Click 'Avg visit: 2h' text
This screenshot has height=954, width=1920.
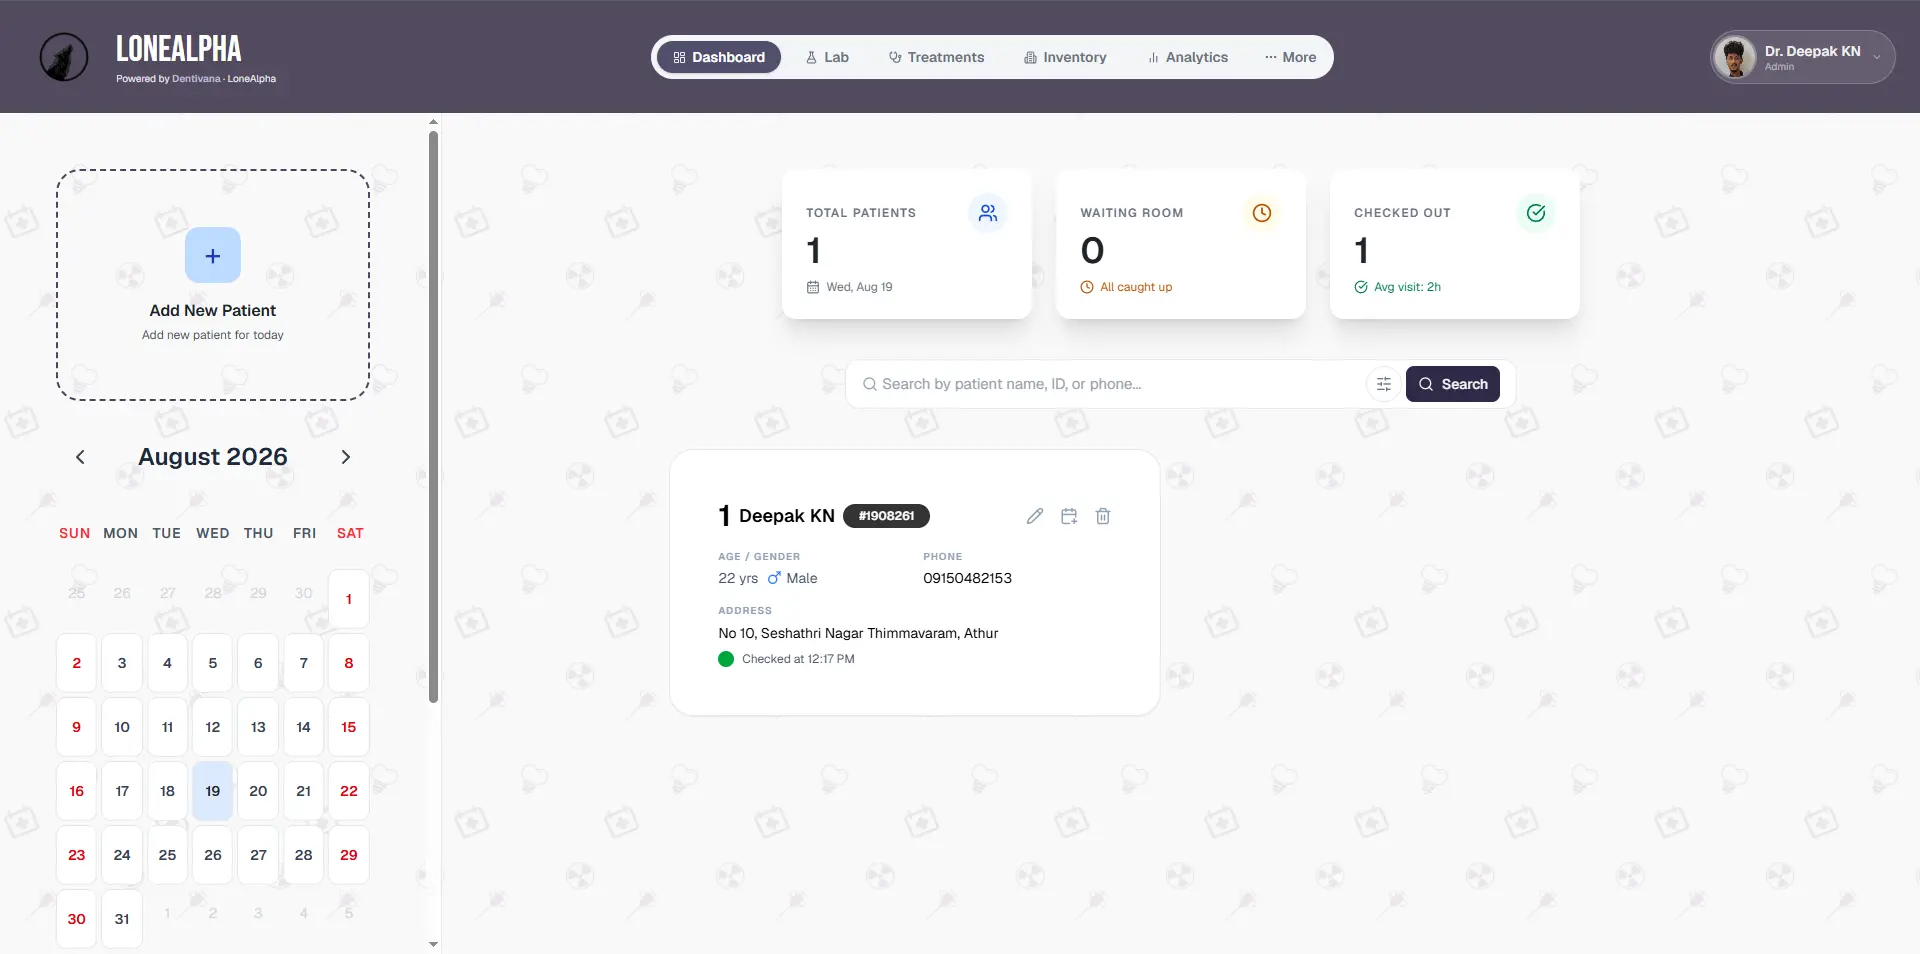click(x=1407, y=287)
